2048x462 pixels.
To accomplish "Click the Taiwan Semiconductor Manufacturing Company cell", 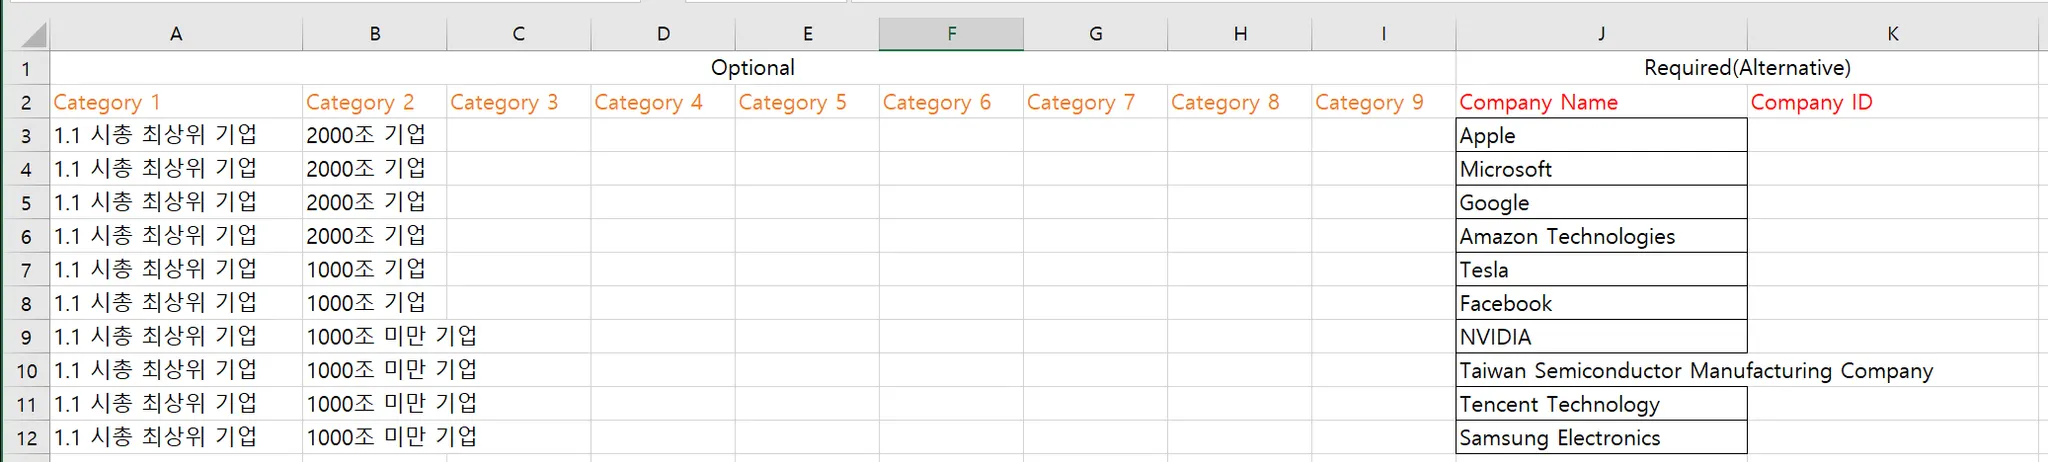I will 1600,371.
